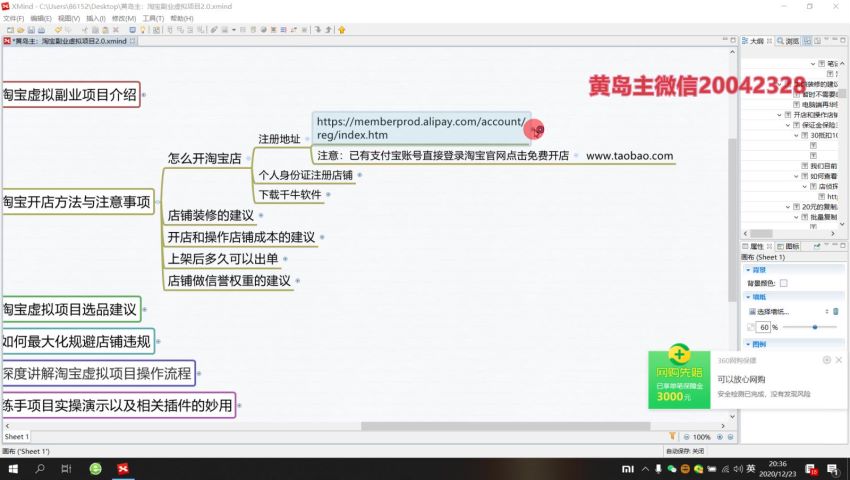Close the 360网购保镖 popup

[839, 360]
